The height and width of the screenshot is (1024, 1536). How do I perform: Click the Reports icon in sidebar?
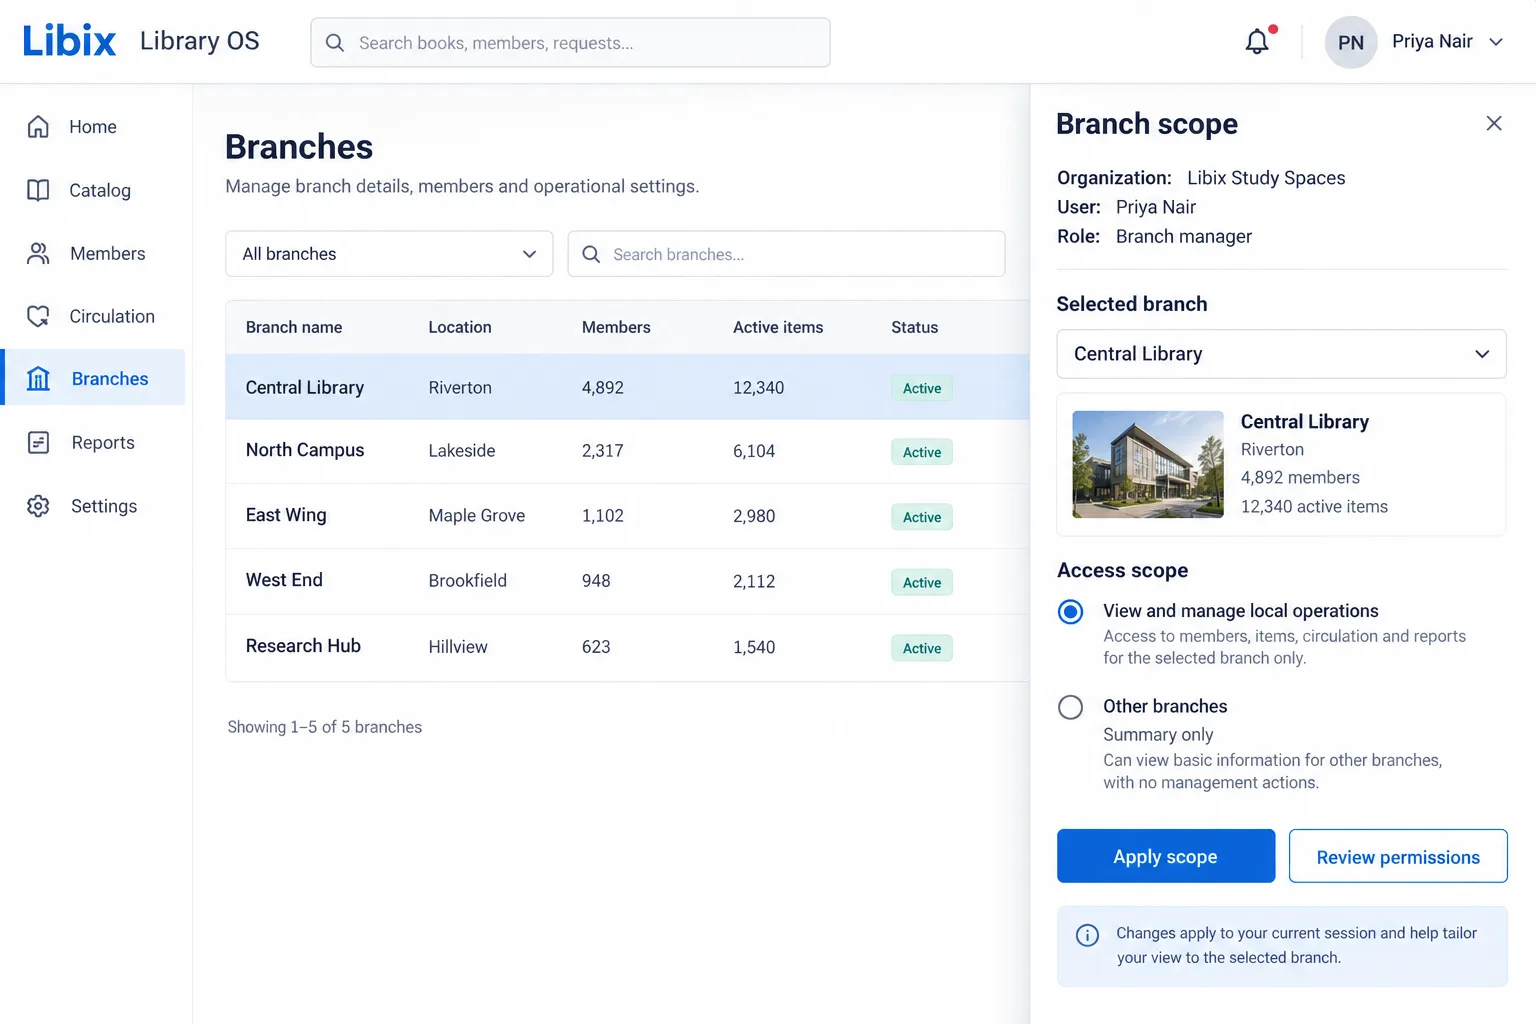coord(38,442)
